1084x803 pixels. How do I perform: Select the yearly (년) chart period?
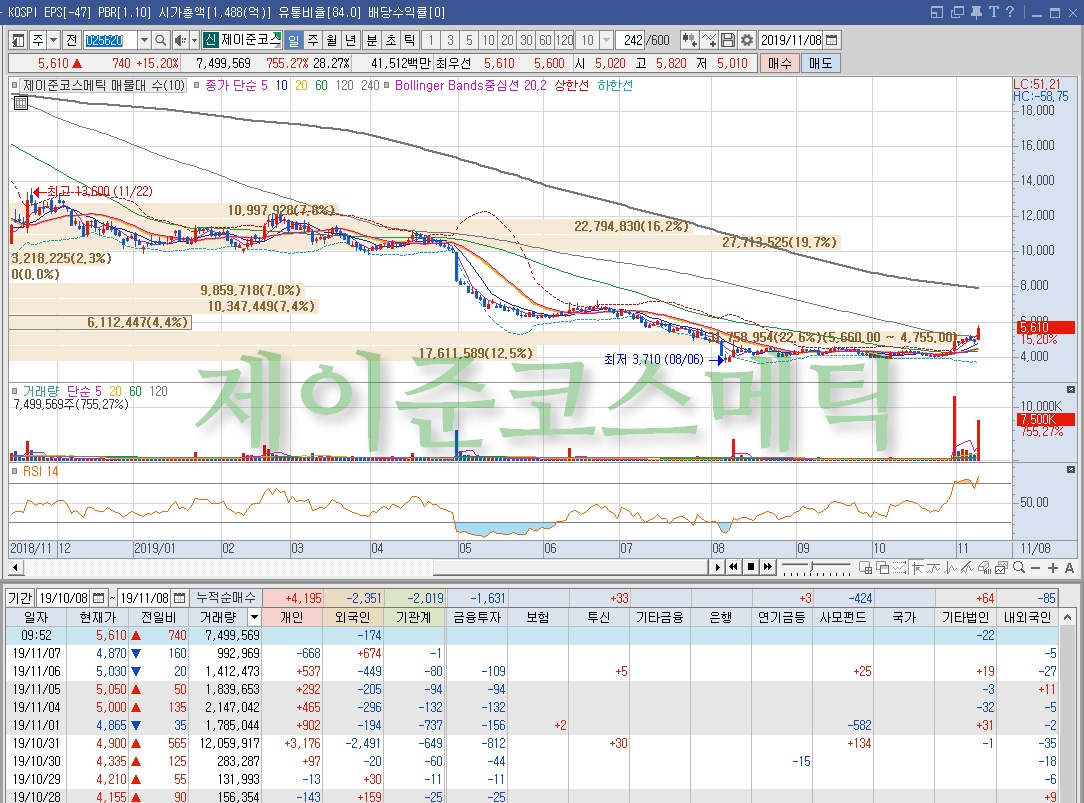coord(351,40)
